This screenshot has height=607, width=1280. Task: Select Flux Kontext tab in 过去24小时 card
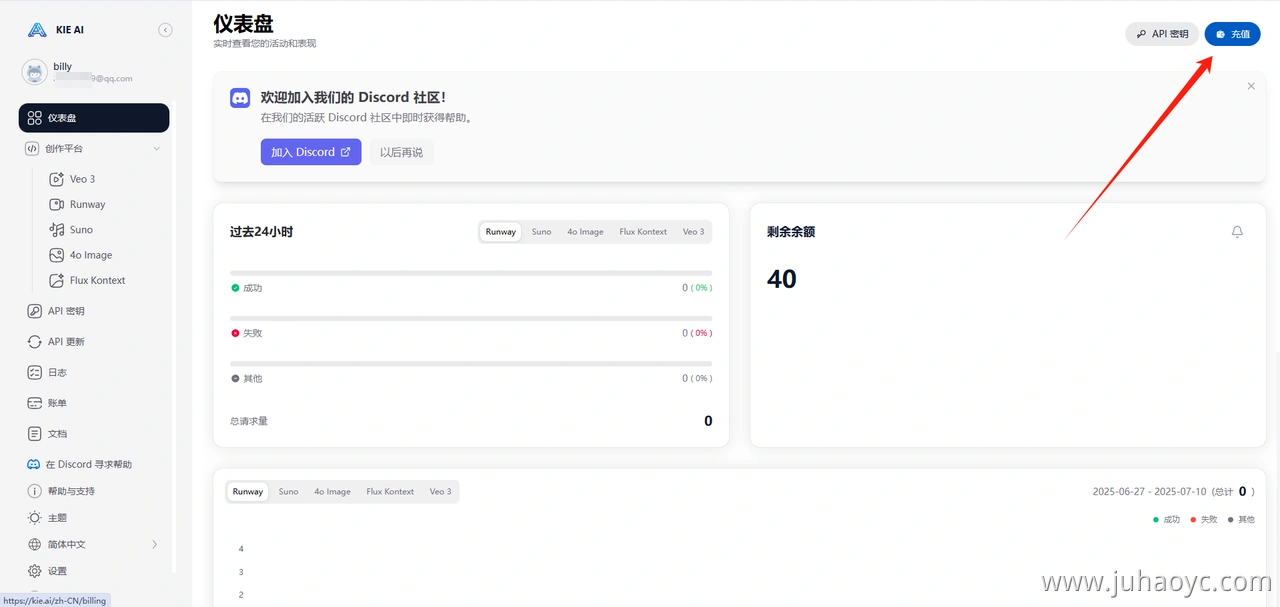coord(643,232)
